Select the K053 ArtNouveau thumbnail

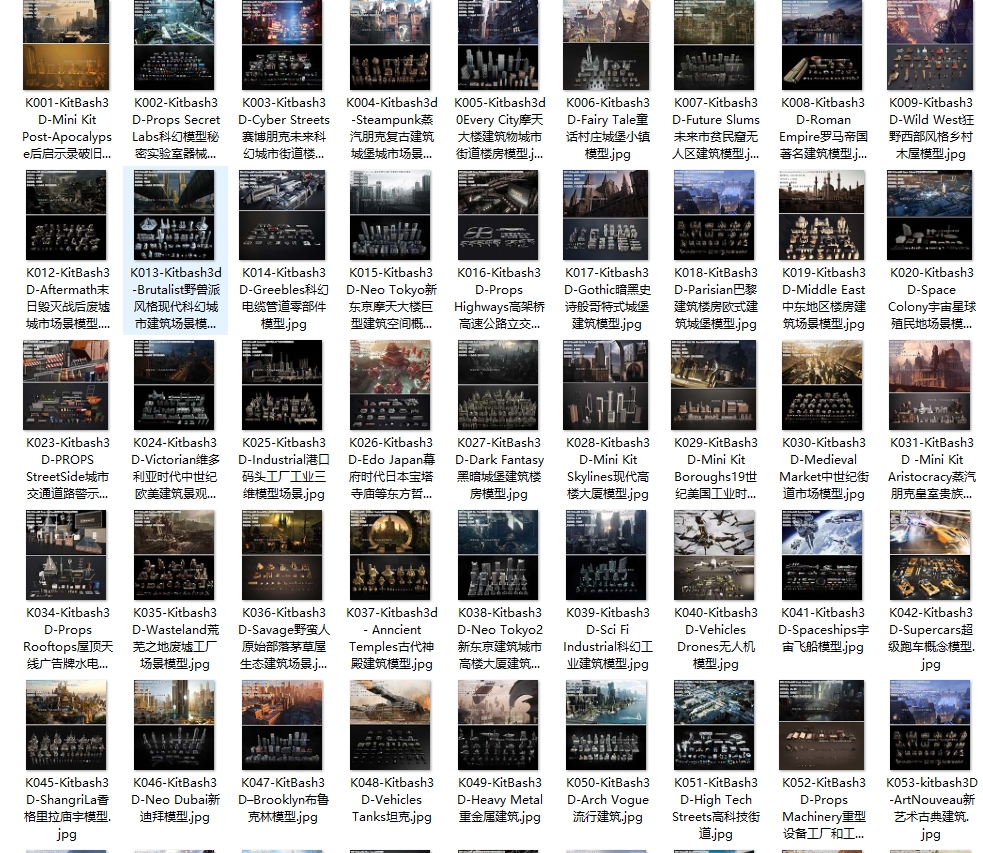click(930, 725)
